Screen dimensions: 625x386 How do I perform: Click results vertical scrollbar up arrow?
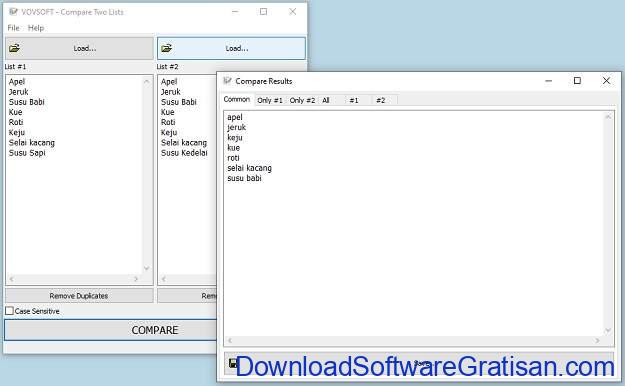[608, 117]
